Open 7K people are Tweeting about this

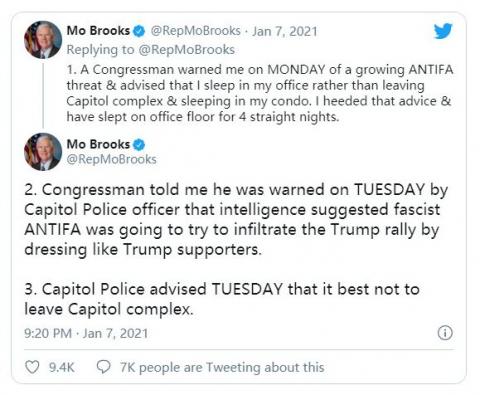pyautogui.click(x=222, y=367)
